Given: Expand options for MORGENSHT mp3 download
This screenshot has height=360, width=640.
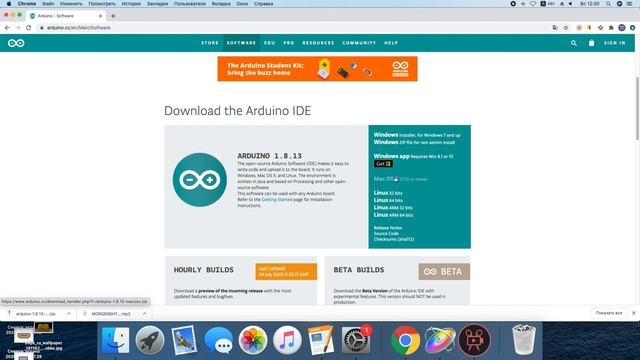Looking at the screenshot, I should click(x=144, y=313).
